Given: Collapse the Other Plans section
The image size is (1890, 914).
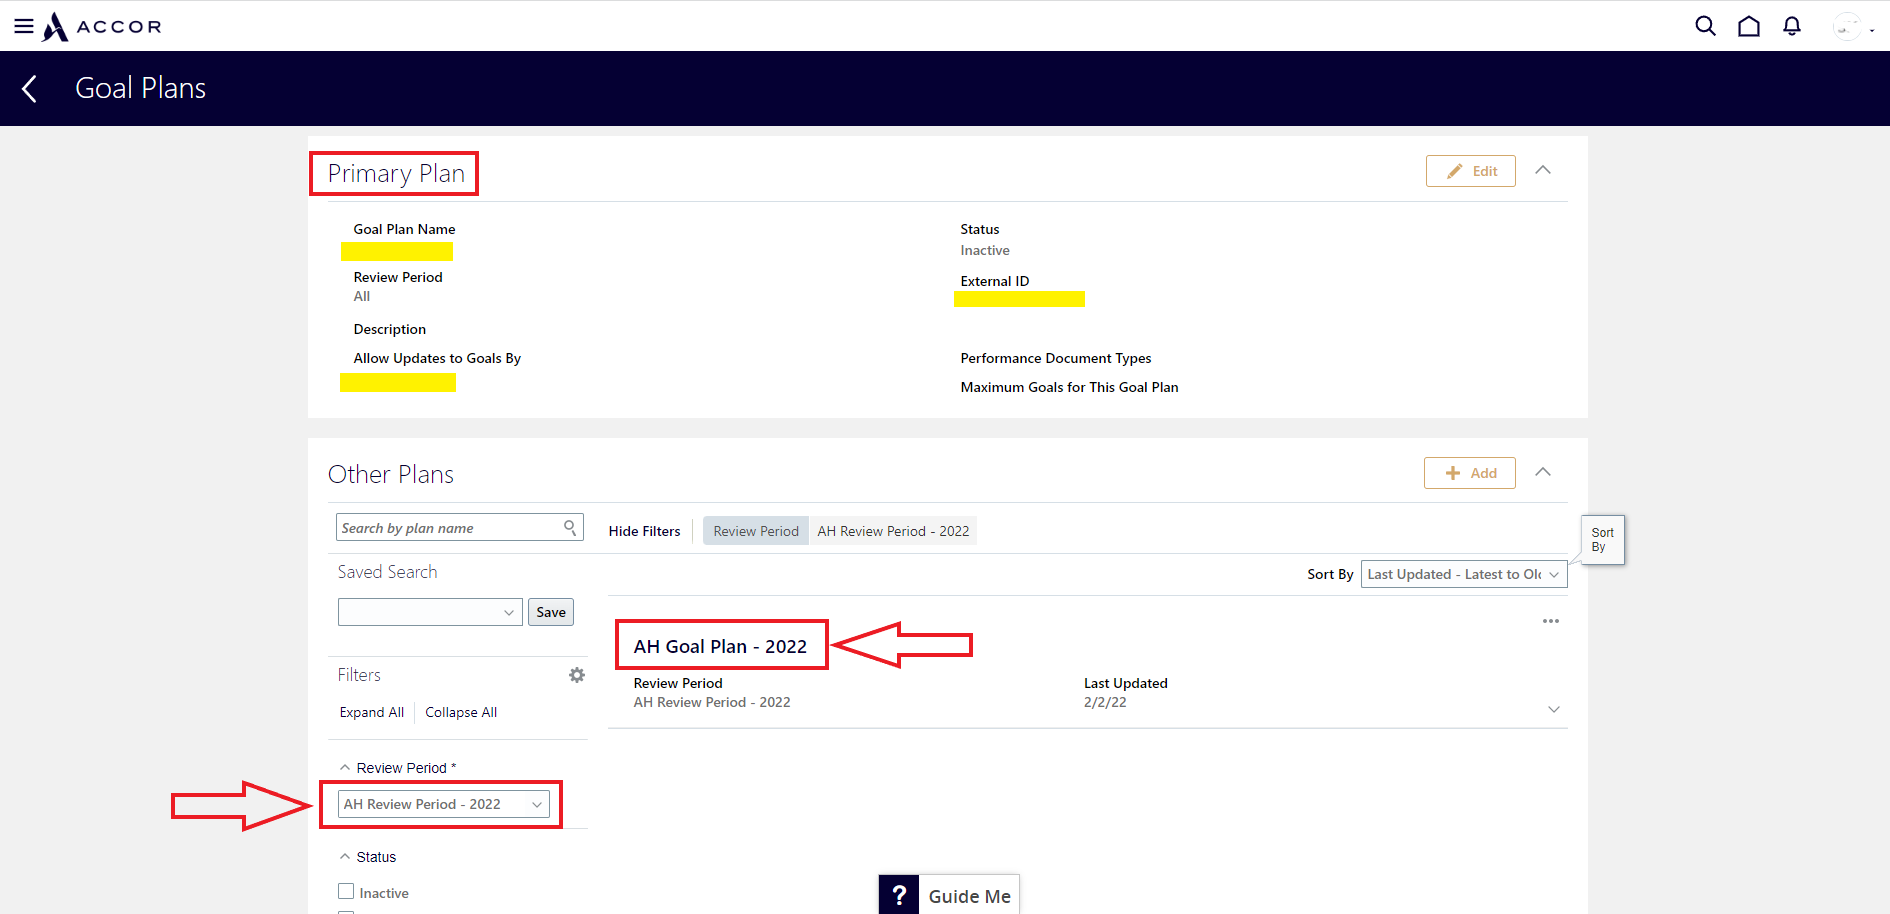Looking at the screenshot, I should click(x=1543, y=472).
